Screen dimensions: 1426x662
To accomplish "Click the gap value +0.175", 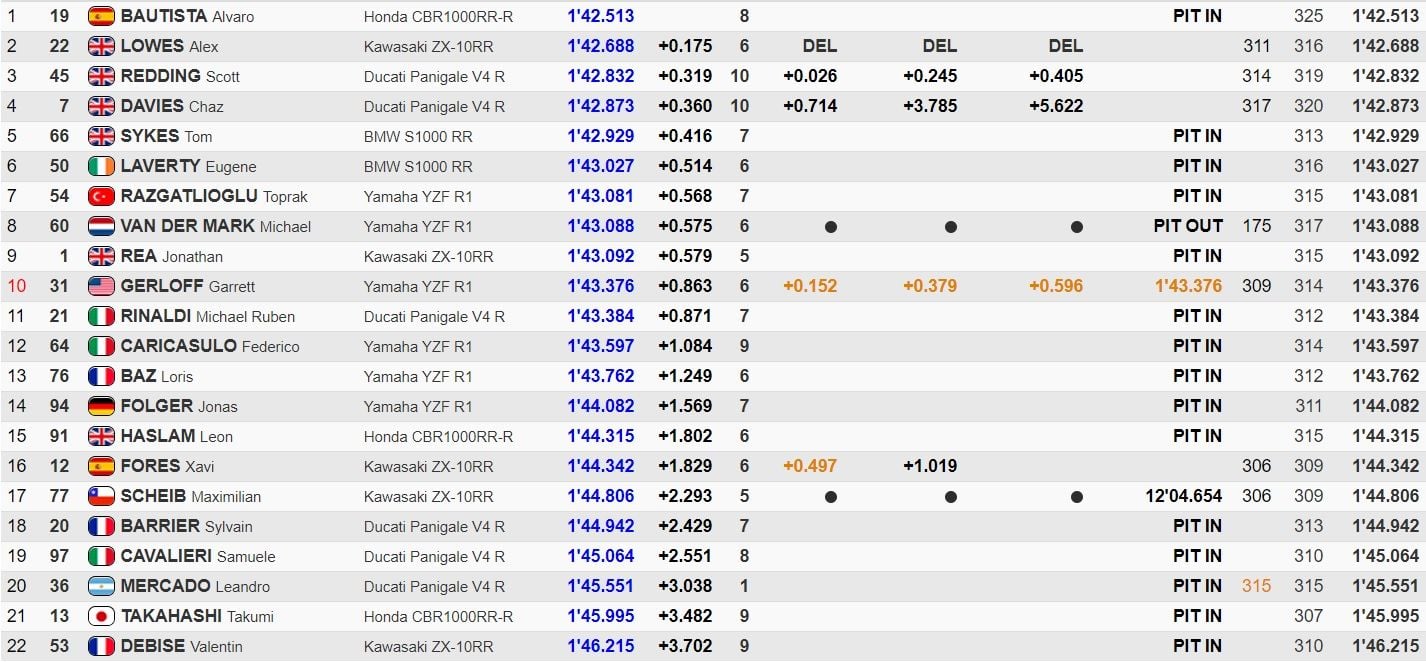I will [x=685, y=46].
